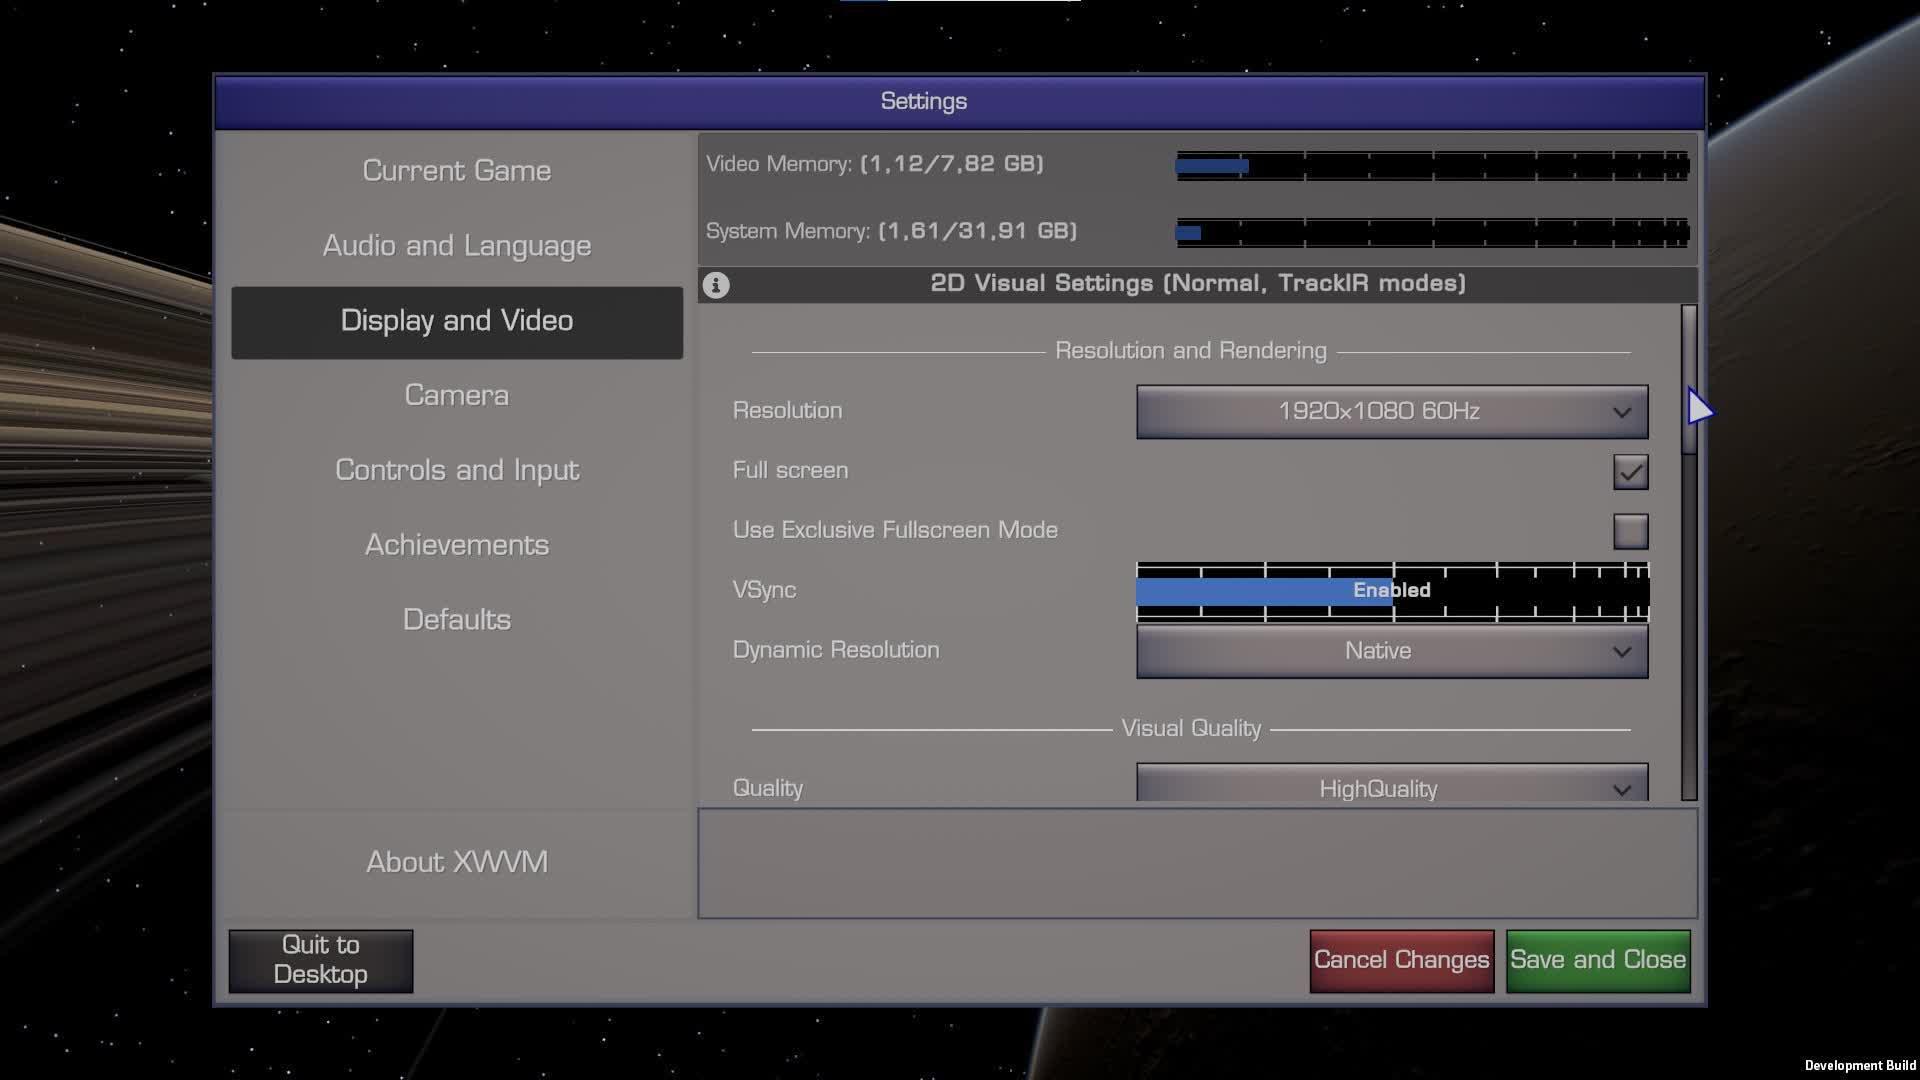Image resolution: width=1920 pixels, height=1080 pixels.
Task: Click the System Memory usage text
Action: tap(891, 231)
